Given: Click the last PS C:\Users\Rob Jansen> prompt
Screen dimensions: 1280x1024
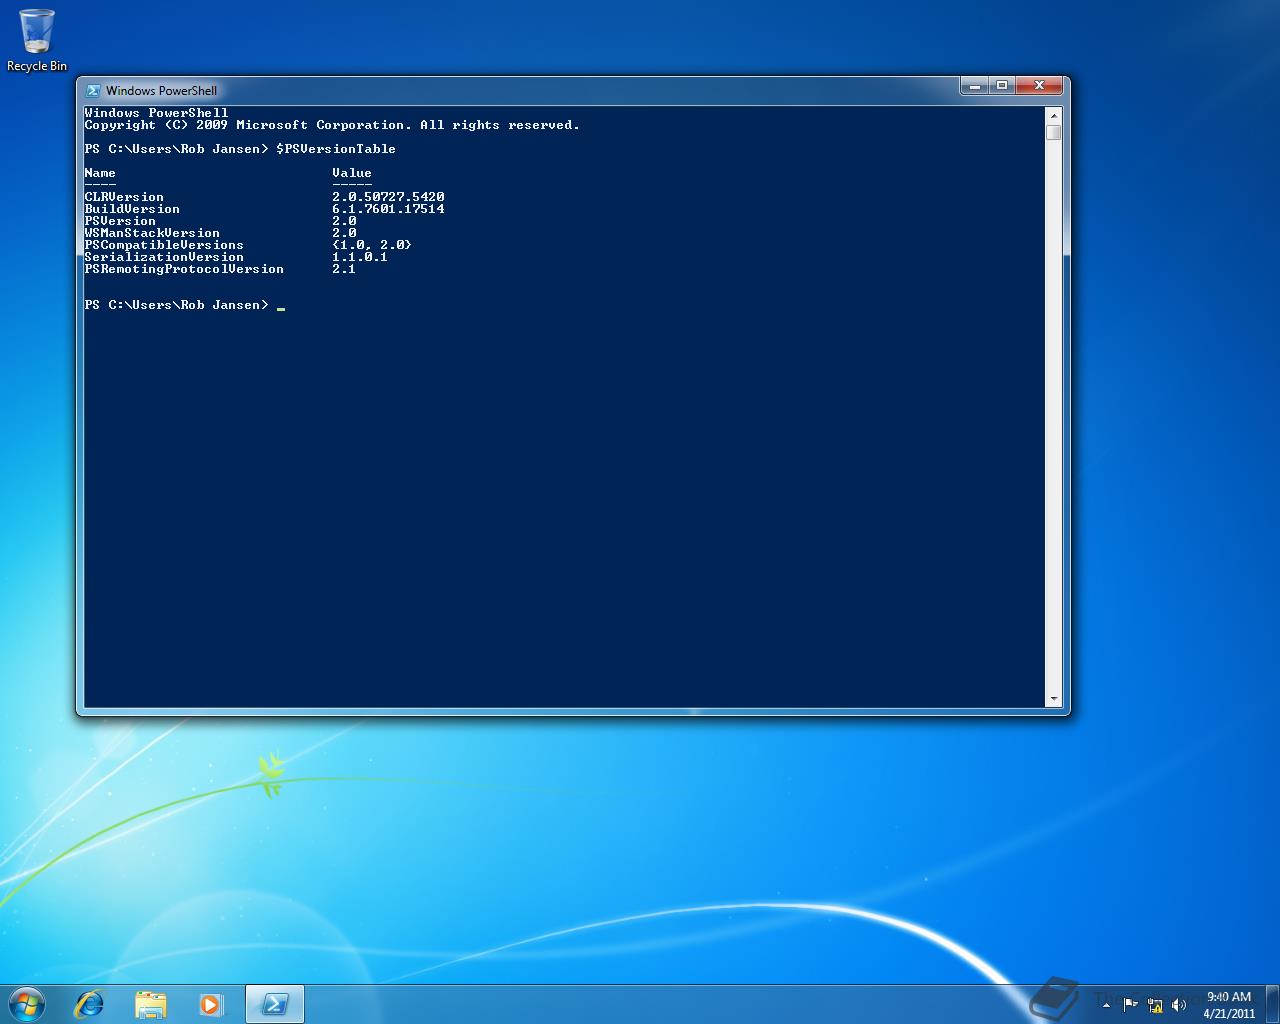Looking at the screenshot, I should pyautogui.click(x=177, y=305).
